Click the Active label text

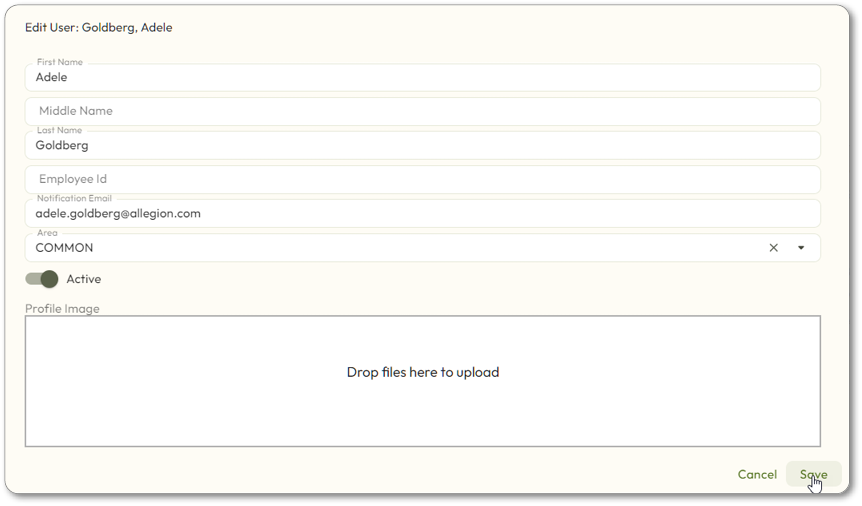coord(84,279)
